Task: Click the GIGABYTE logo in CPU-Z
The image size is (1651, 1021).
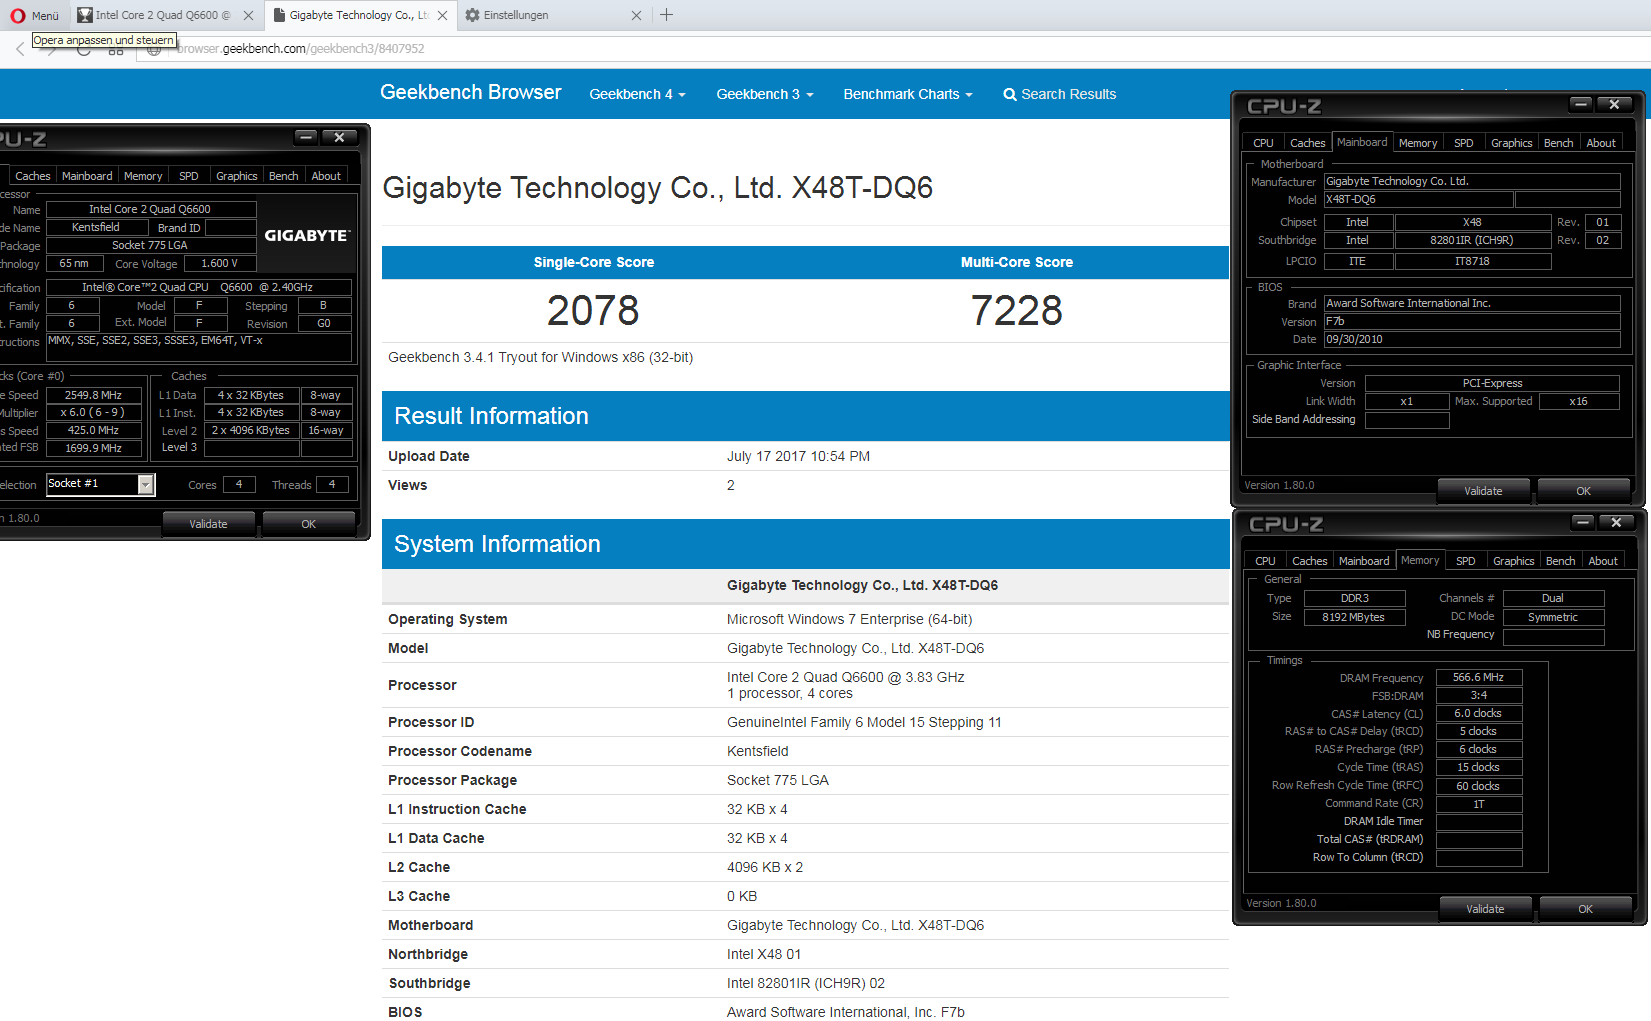Action: [x=307, y=236]
